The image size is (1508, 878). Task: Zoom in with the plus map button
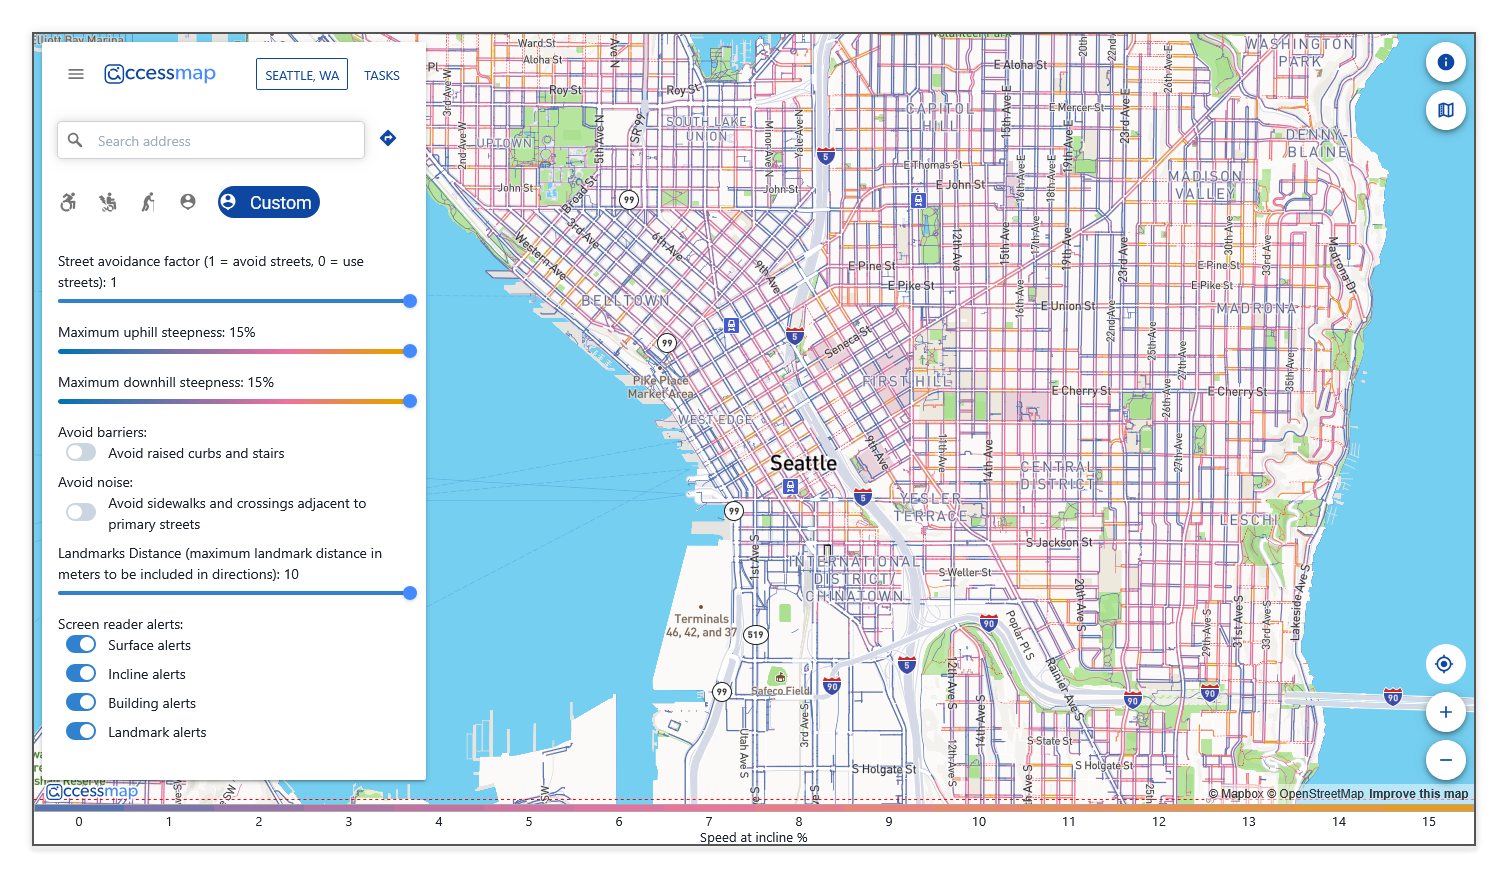pos(1446,712)
